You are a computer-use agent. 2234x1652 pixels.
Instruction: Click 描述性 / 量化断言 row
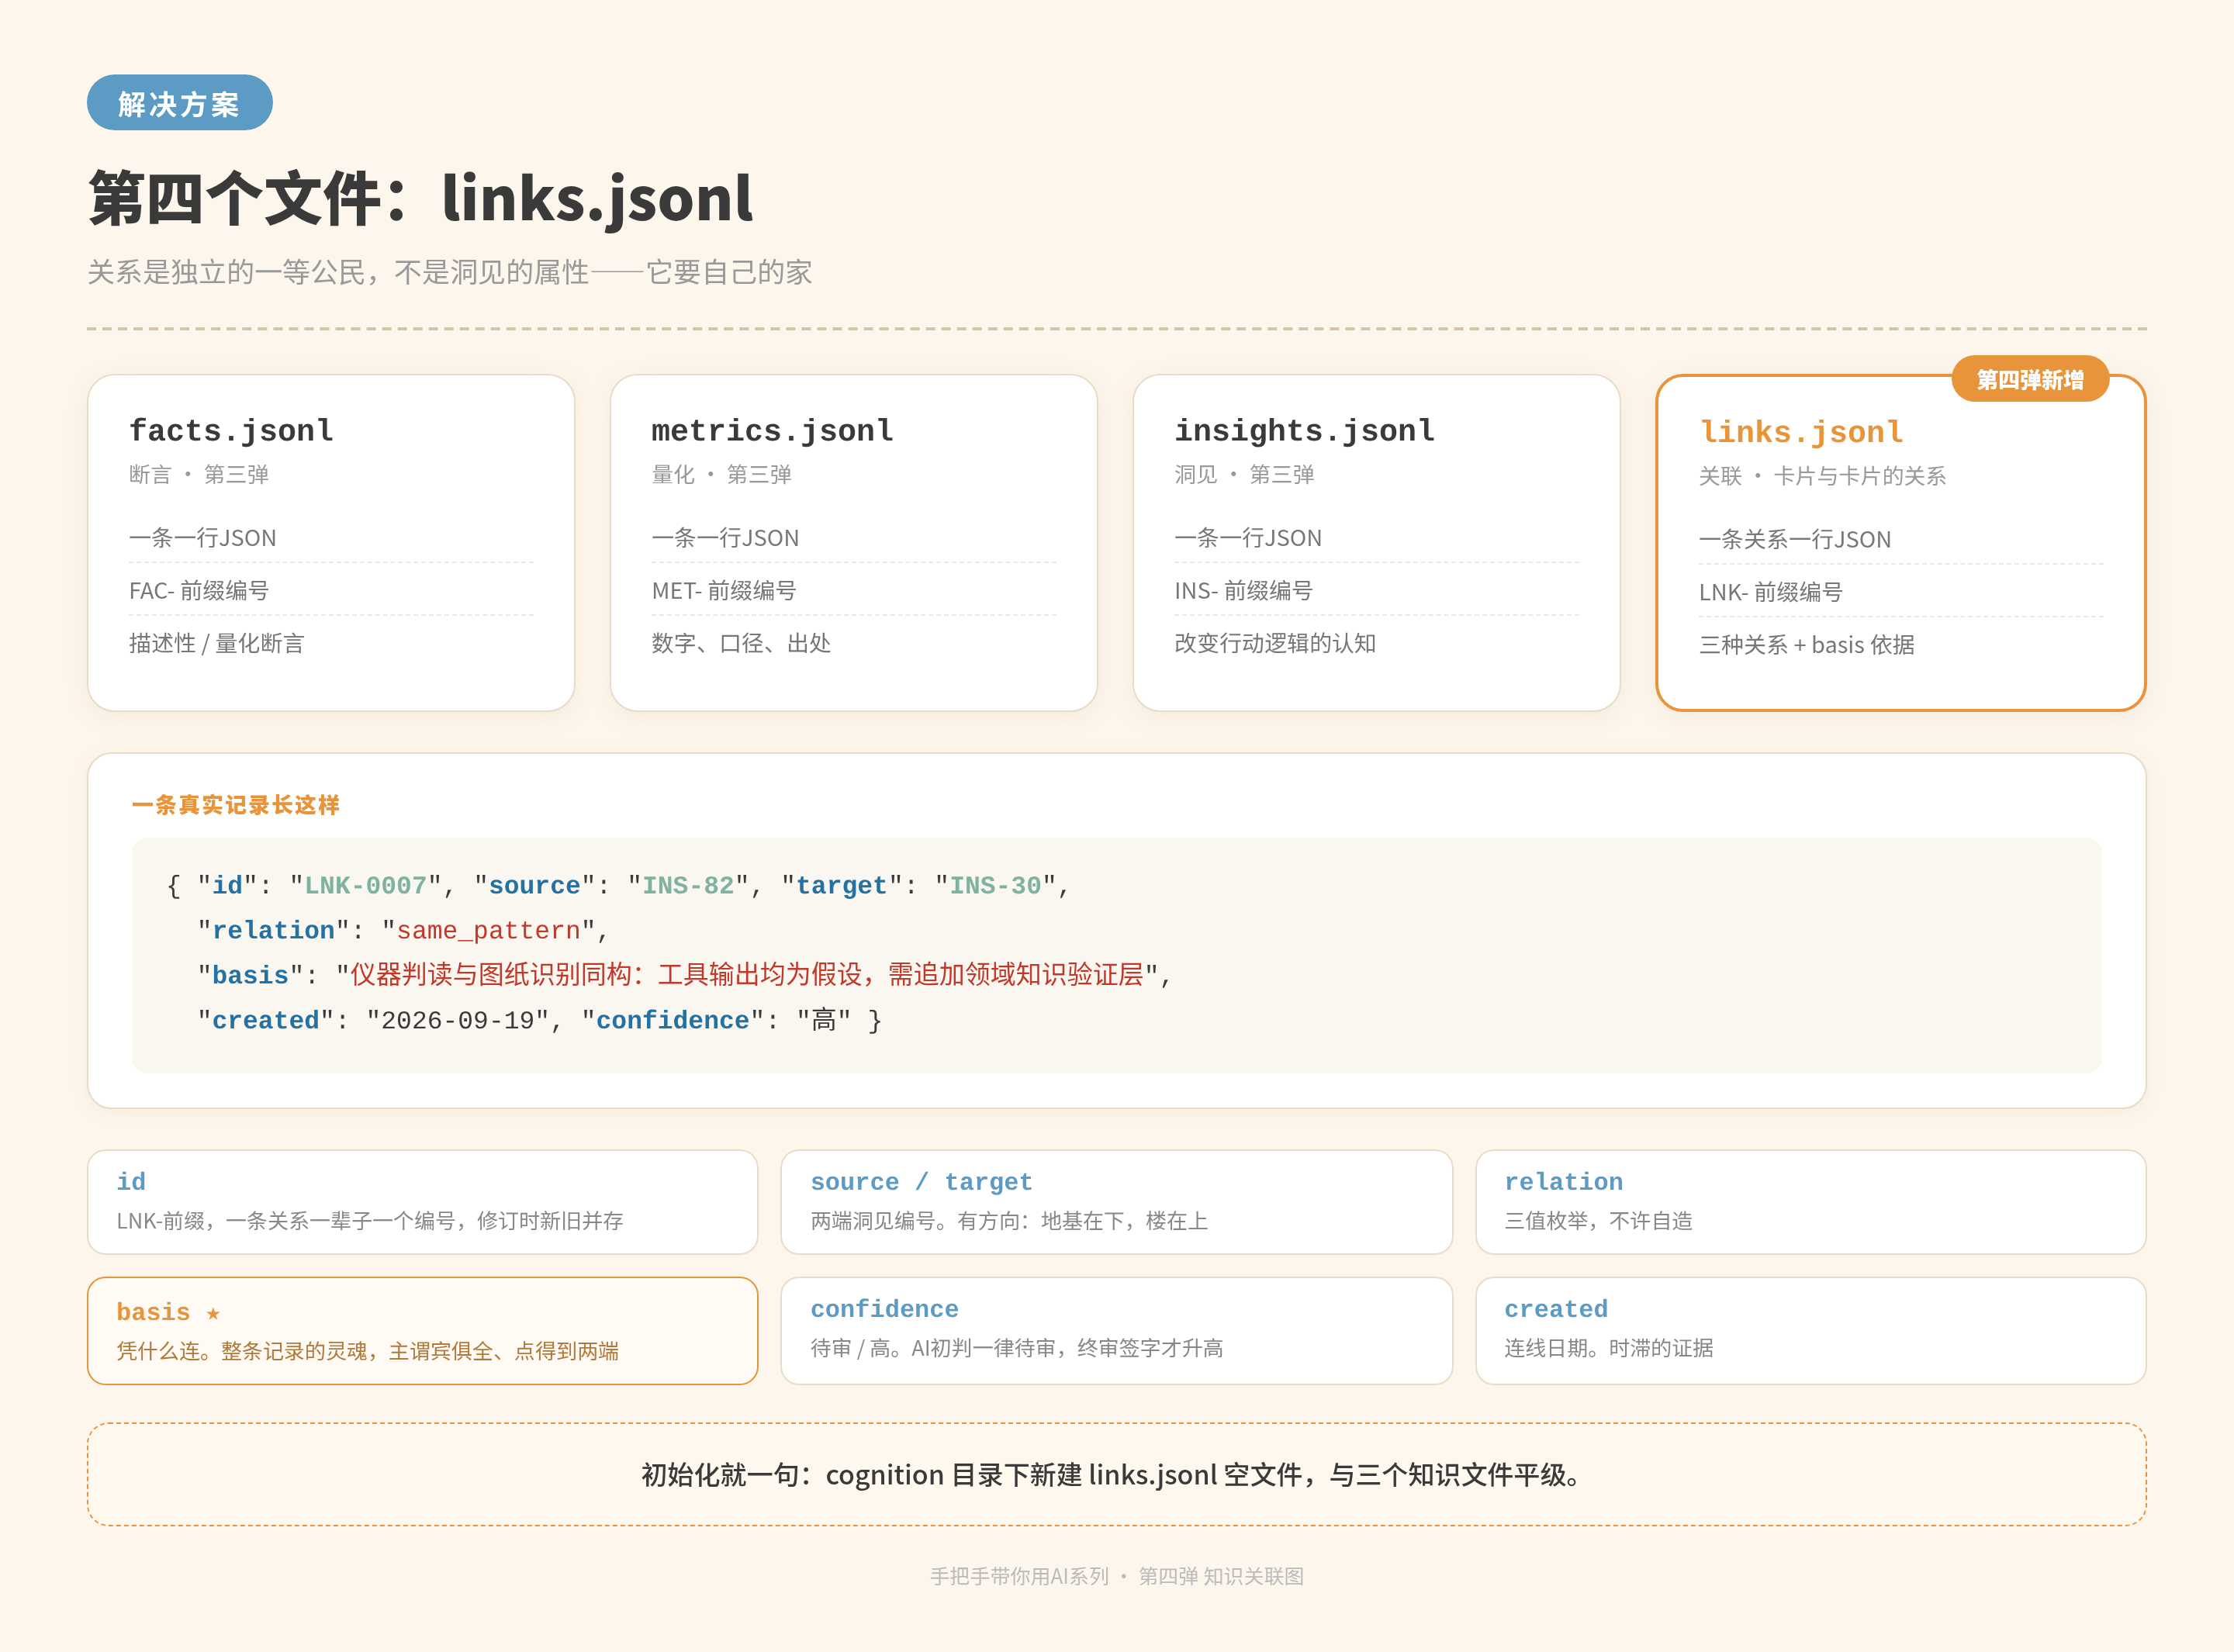click(x=331, y=643)
